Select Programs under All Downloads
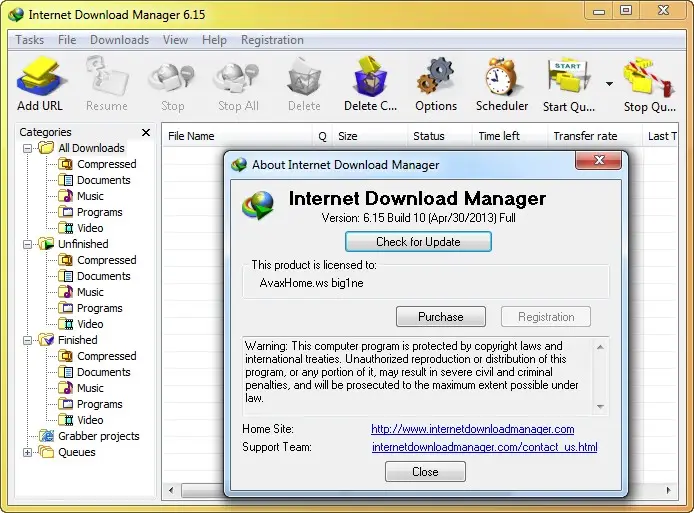694x513 pixels. click(x=100, y=212)
